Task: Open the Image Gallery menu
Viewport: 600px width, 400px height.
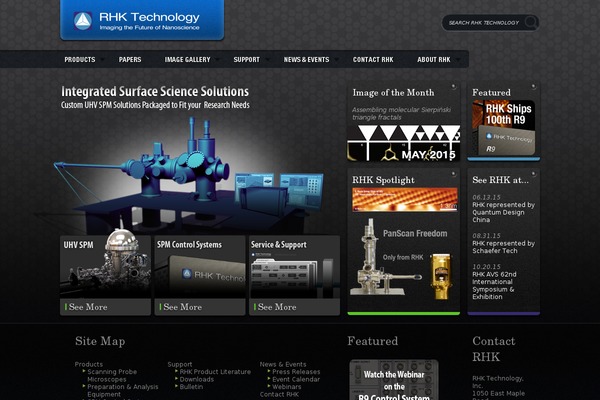Action: 188,60
